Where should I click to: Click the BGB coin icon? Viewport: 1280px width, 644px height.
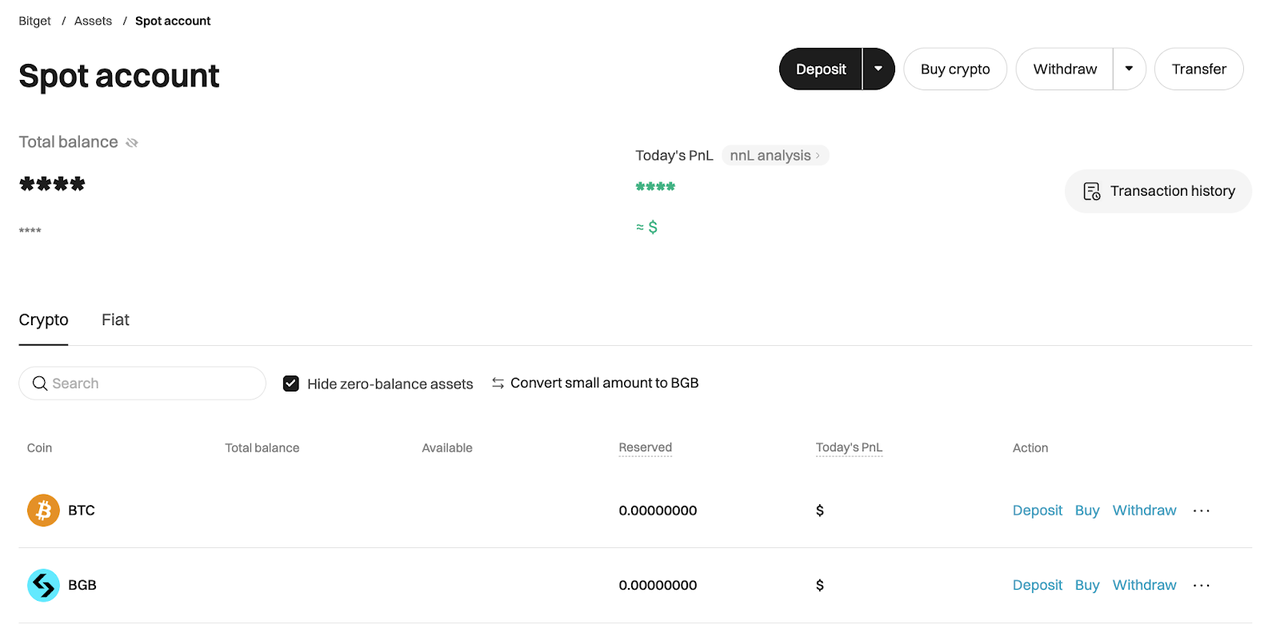pyautogui.click(x=43, y=585)
